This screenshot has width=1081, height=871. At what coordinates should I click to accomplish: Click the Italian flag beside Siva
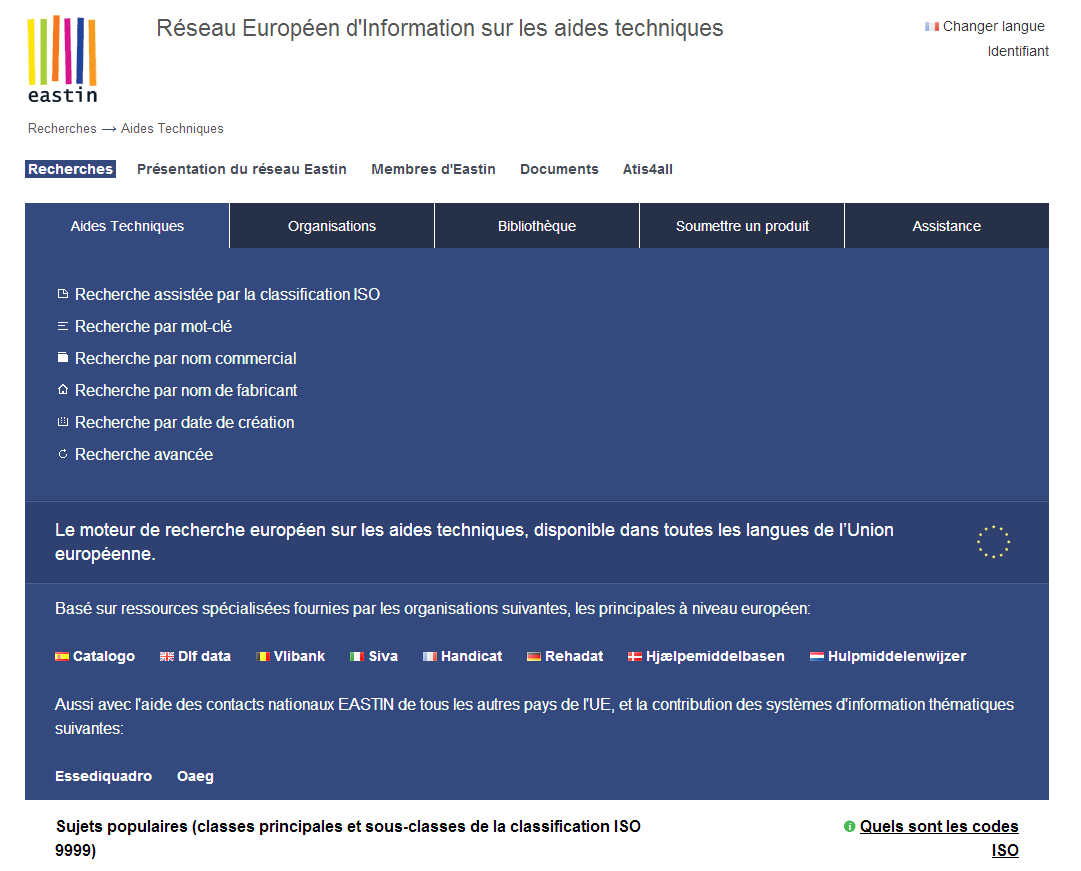click(357, 657)
